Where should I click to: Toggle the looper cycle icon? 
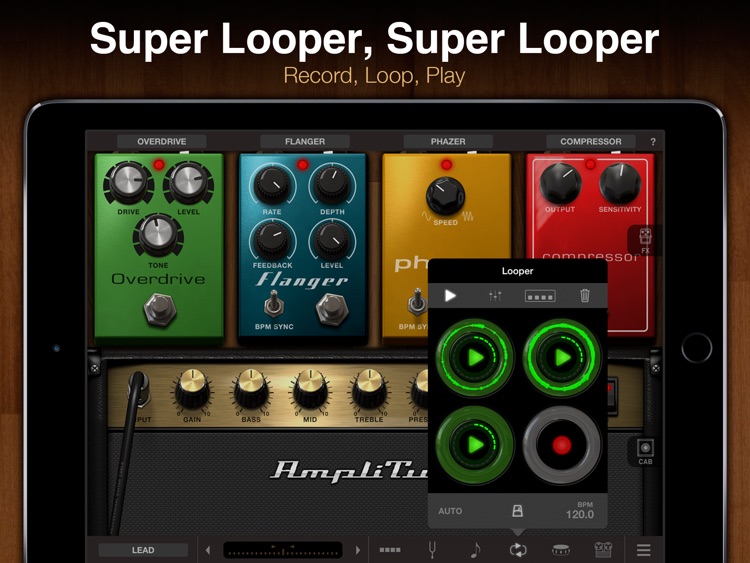point(518,550)
